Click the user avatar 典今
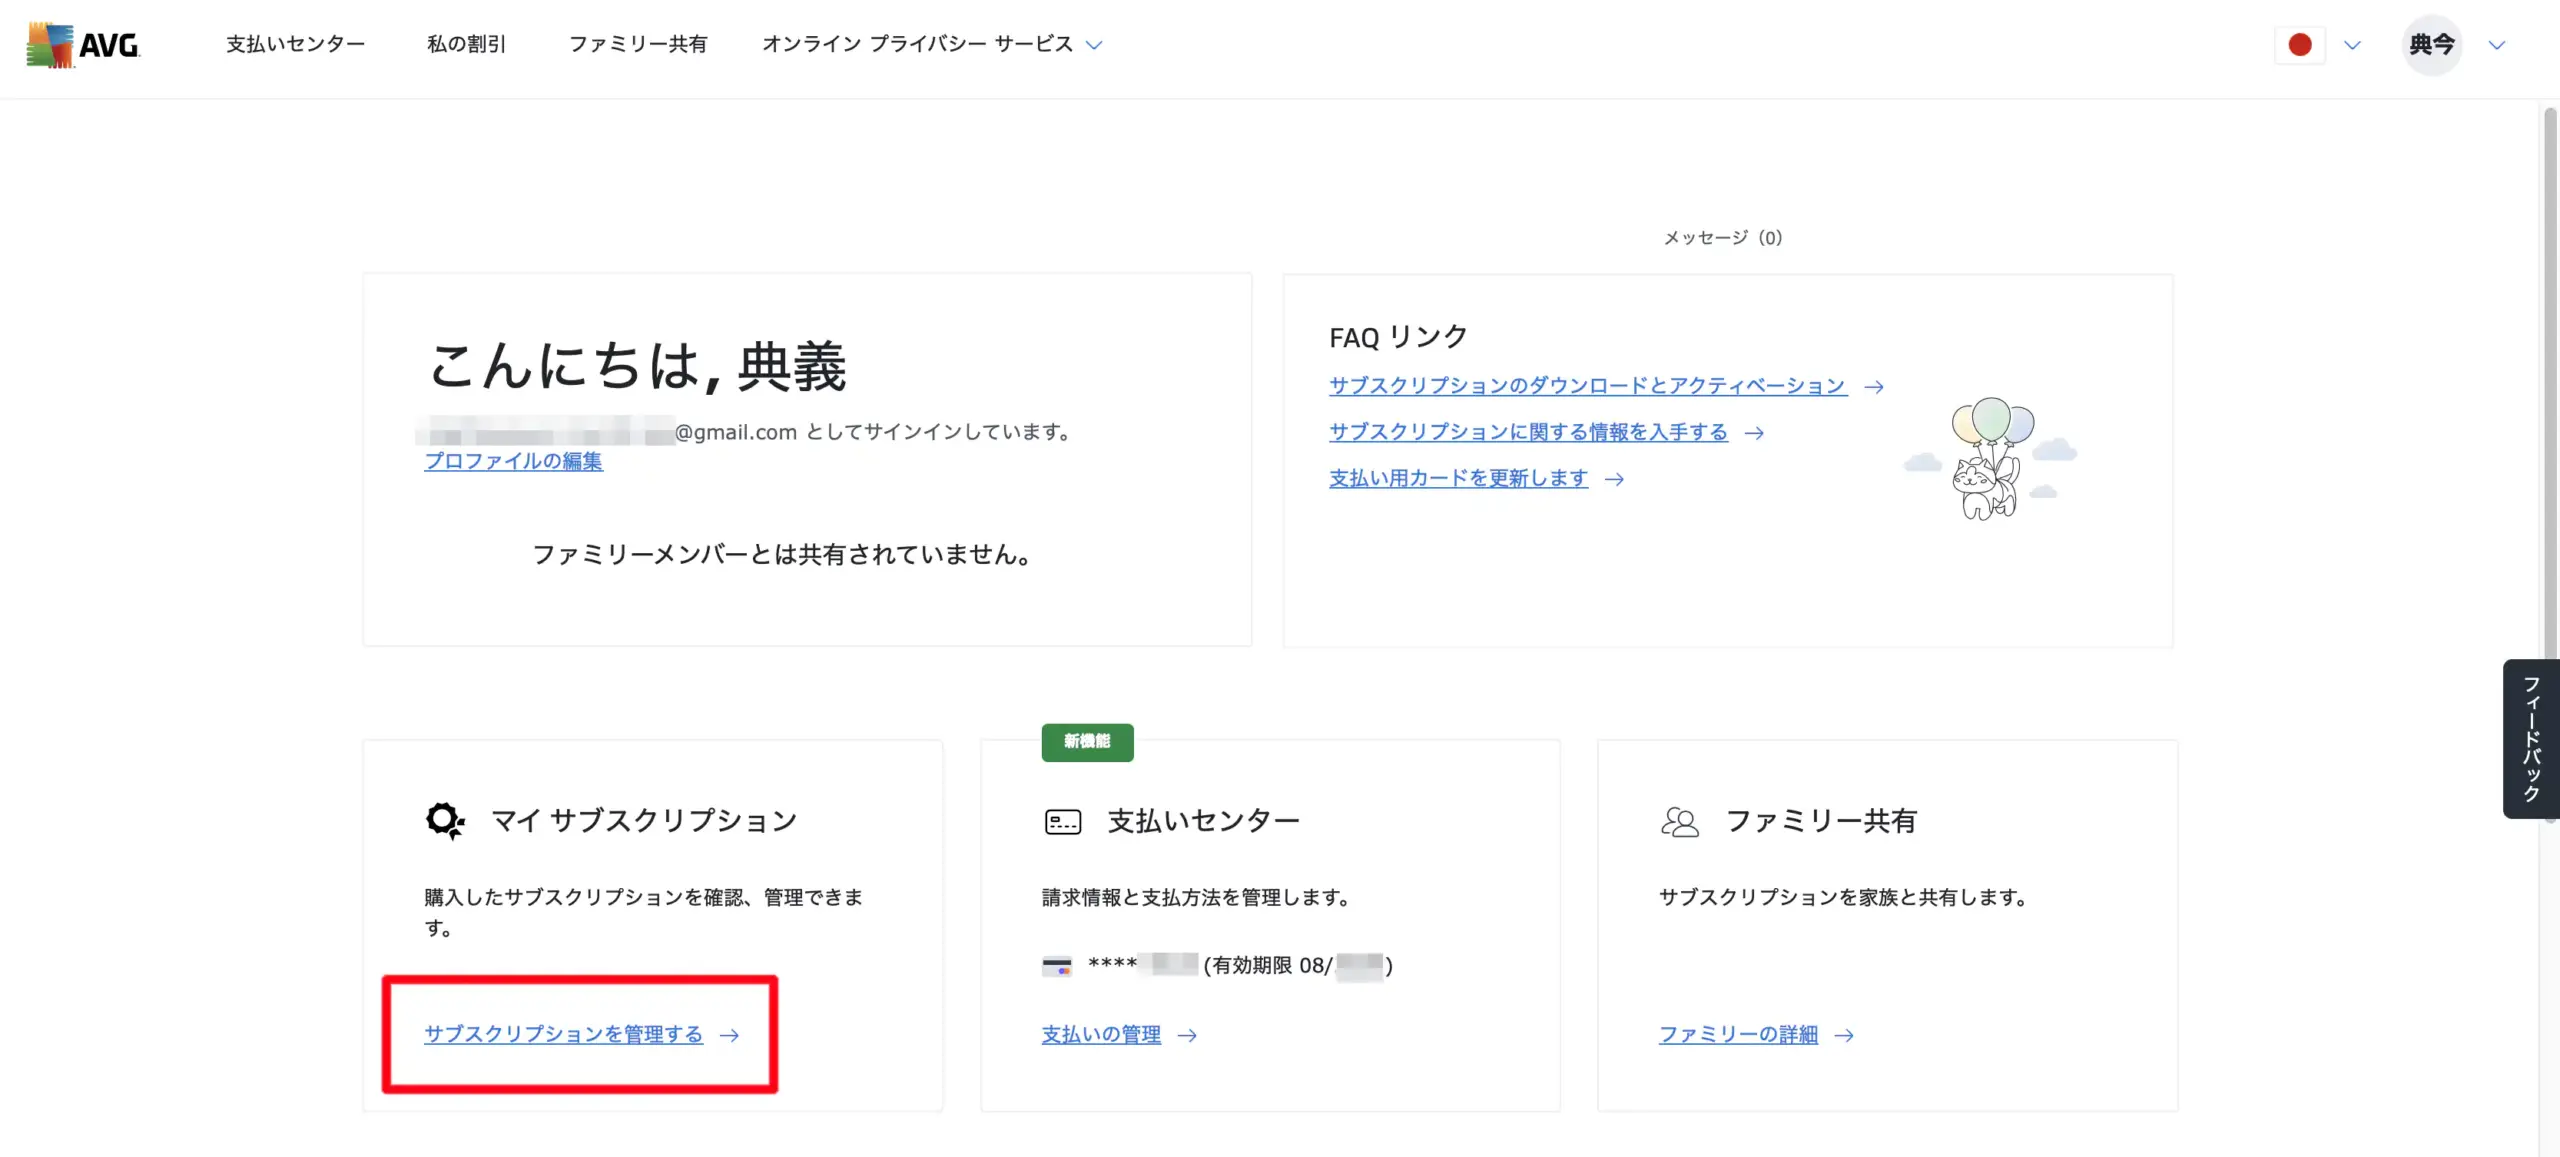 [x=2431, y=45]
